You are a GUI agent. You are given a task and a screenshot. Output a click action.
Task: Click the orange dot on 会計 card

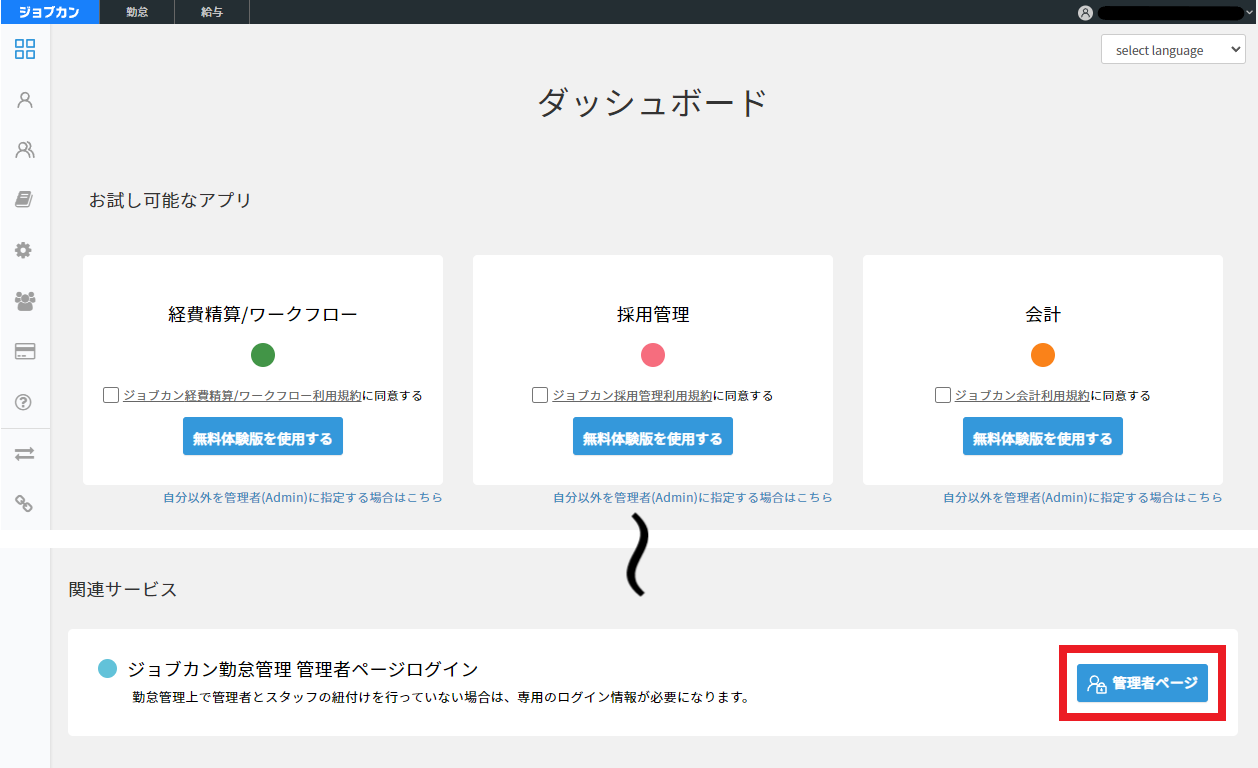tap(1043, 355)
